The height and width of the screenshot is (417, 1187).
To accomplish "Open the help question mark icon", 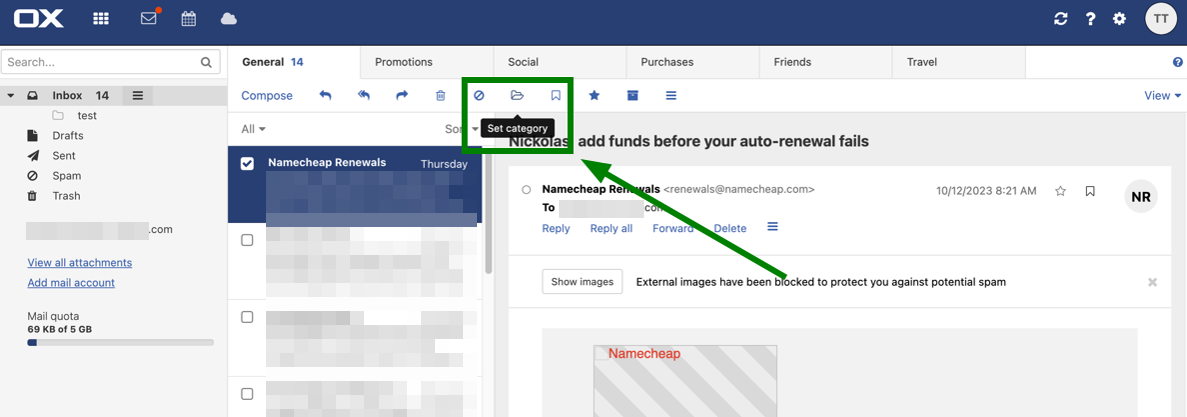I will [1090, 19].
